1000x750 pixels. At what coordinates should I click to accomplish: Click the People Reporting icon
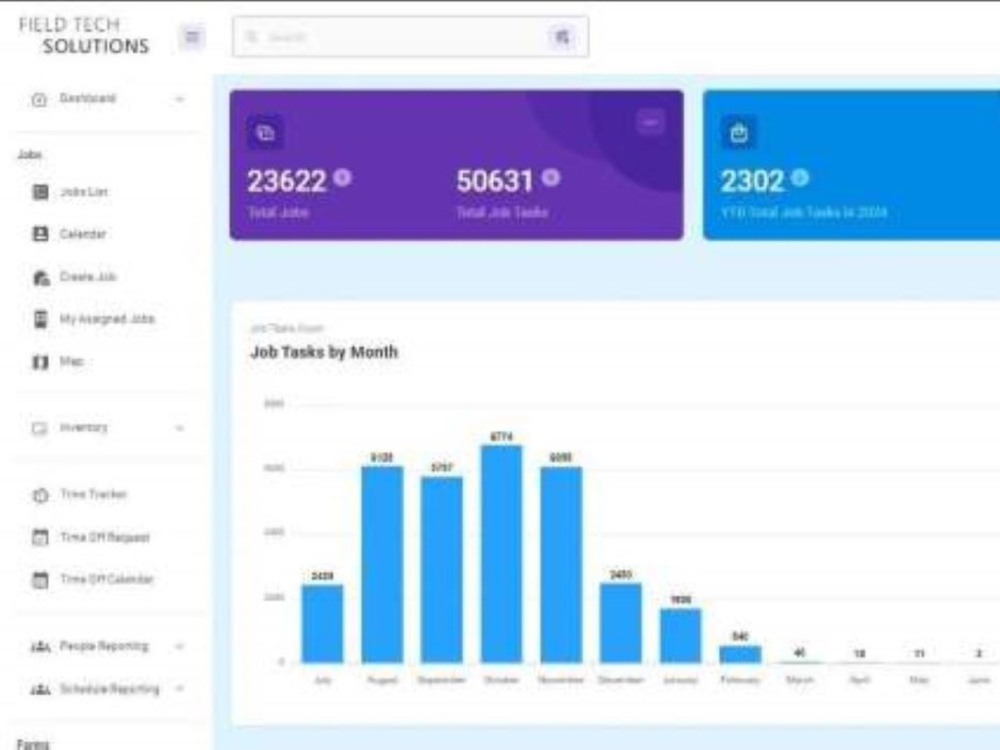[x=40, y=647]
